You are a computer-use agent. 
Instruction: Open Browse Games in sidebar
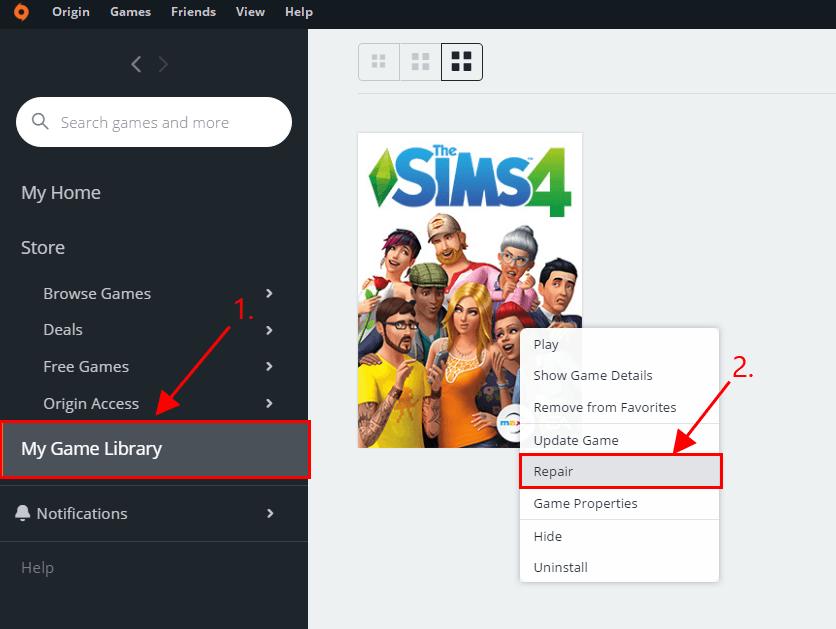[x=97, y=294]
